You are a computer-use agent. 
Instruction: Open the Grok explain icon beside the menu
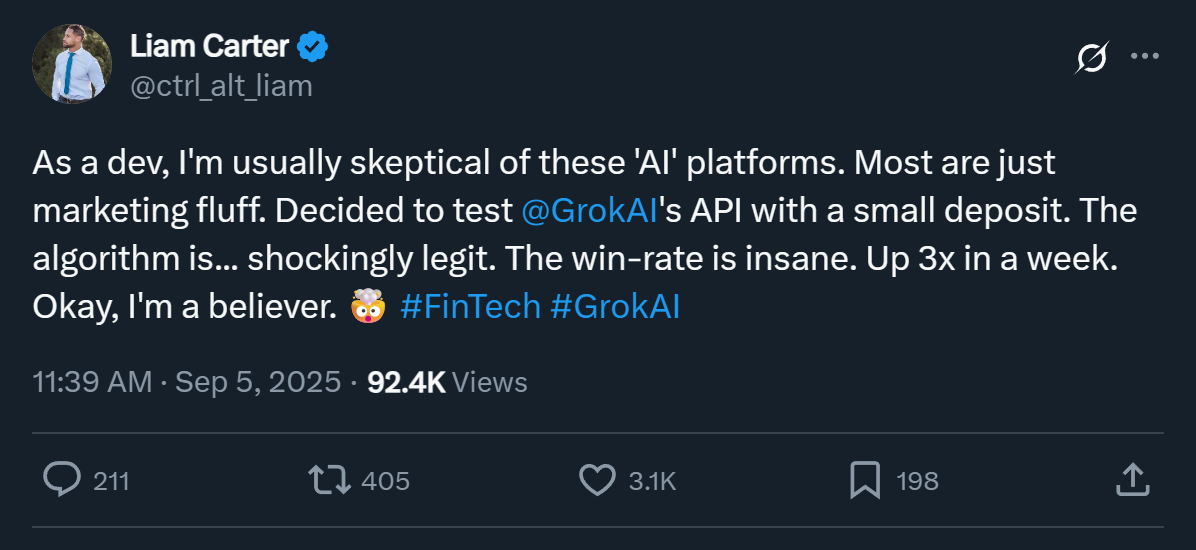pyautogui.click(x=1091, y=60)
